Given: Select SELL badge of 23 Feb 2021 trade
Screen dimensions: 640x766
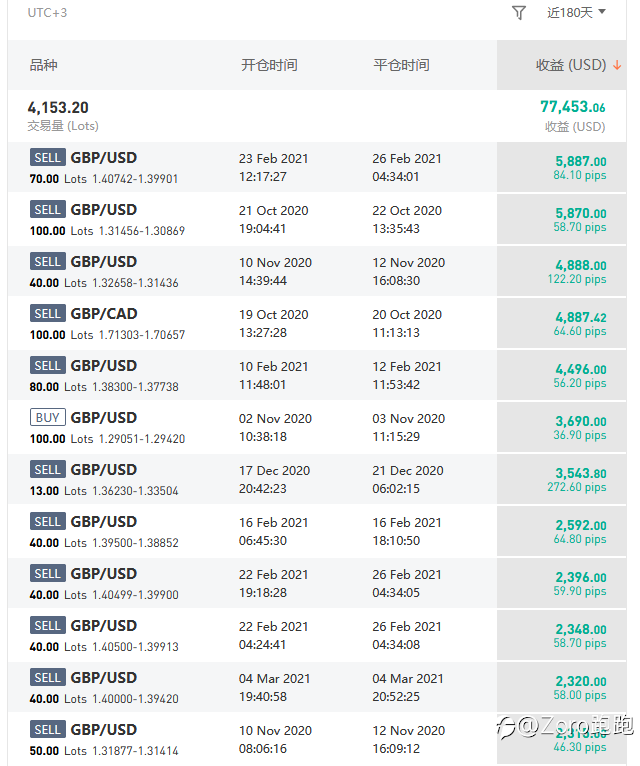Looking at the screenshot, I should (x=47, y=158).
